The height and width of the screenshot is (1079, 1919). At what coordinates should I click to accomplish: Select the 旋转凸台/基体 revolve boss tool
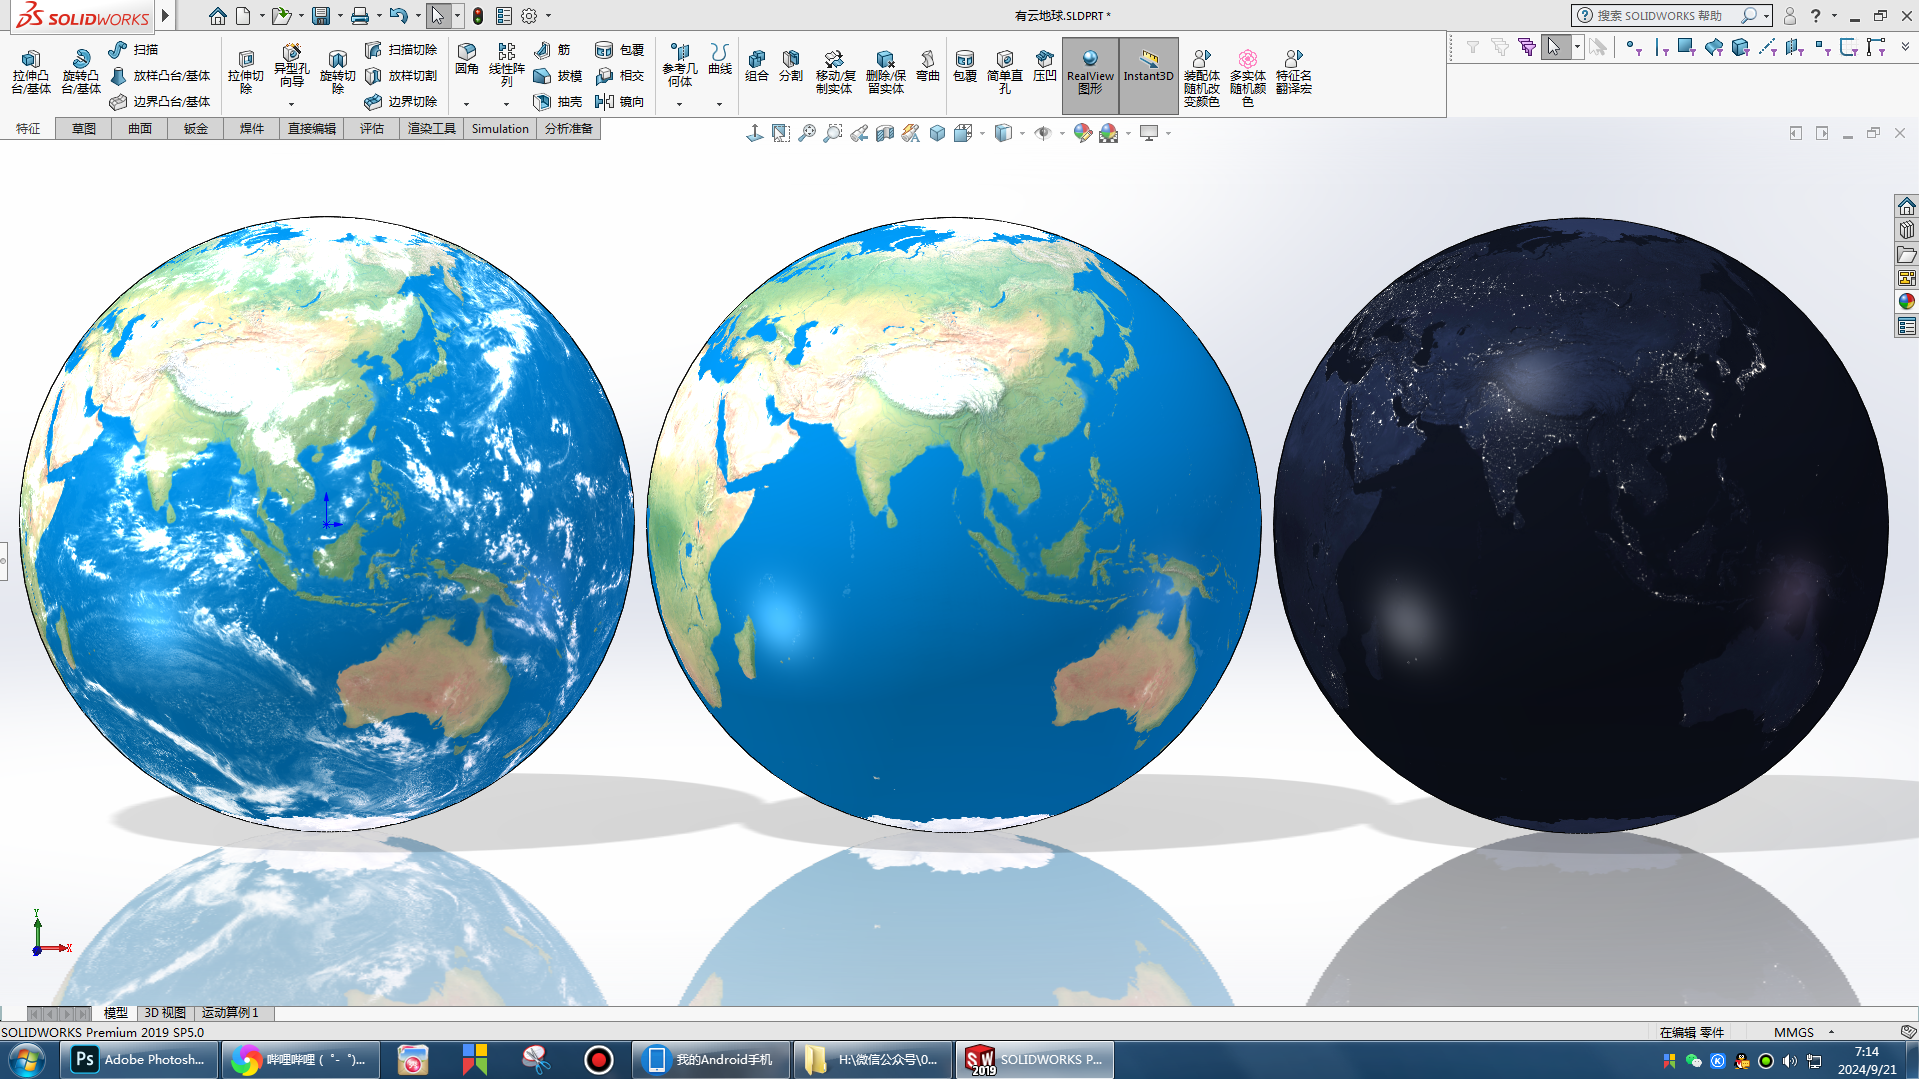click(81, 72)
